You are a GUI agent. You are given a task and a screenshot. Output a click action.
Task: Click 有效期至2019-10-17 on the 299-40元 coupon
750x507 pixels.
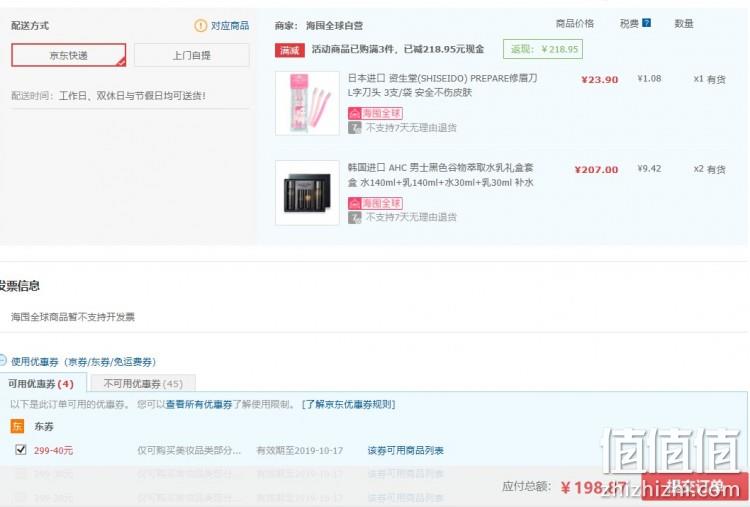pos(300,451)
